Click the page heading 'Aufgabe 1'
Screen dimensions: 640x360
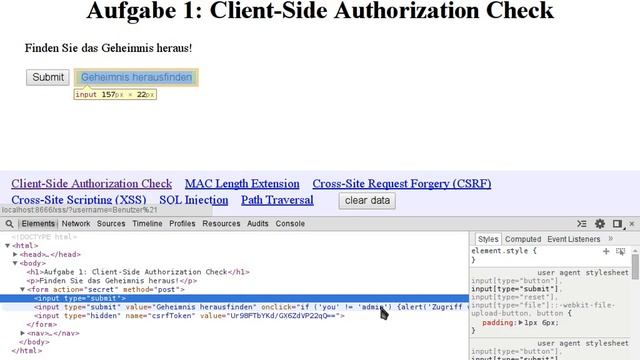pos(320,10)
